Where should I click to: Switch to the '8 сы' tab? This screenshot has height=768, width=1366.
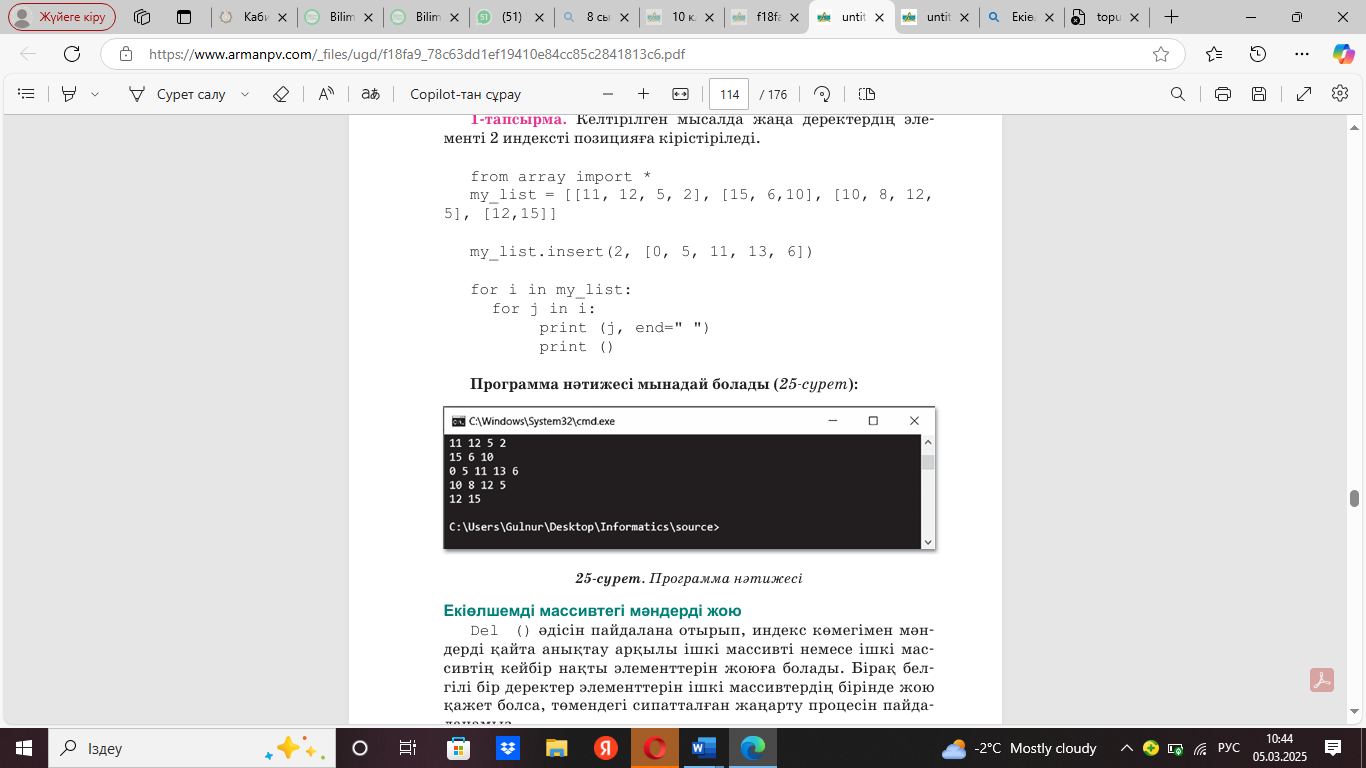pos(598,17)
